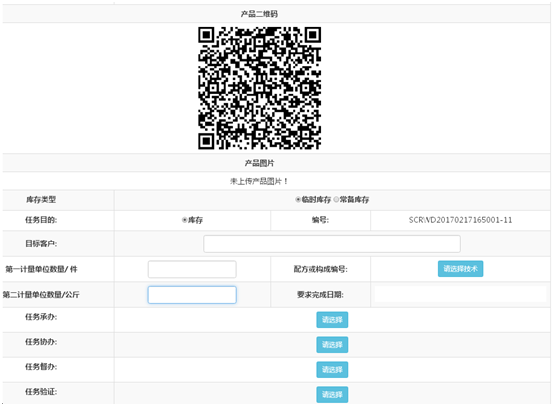Click the 产品图片 header text
The height and width of the screenshot is (406, 558).
259,163
